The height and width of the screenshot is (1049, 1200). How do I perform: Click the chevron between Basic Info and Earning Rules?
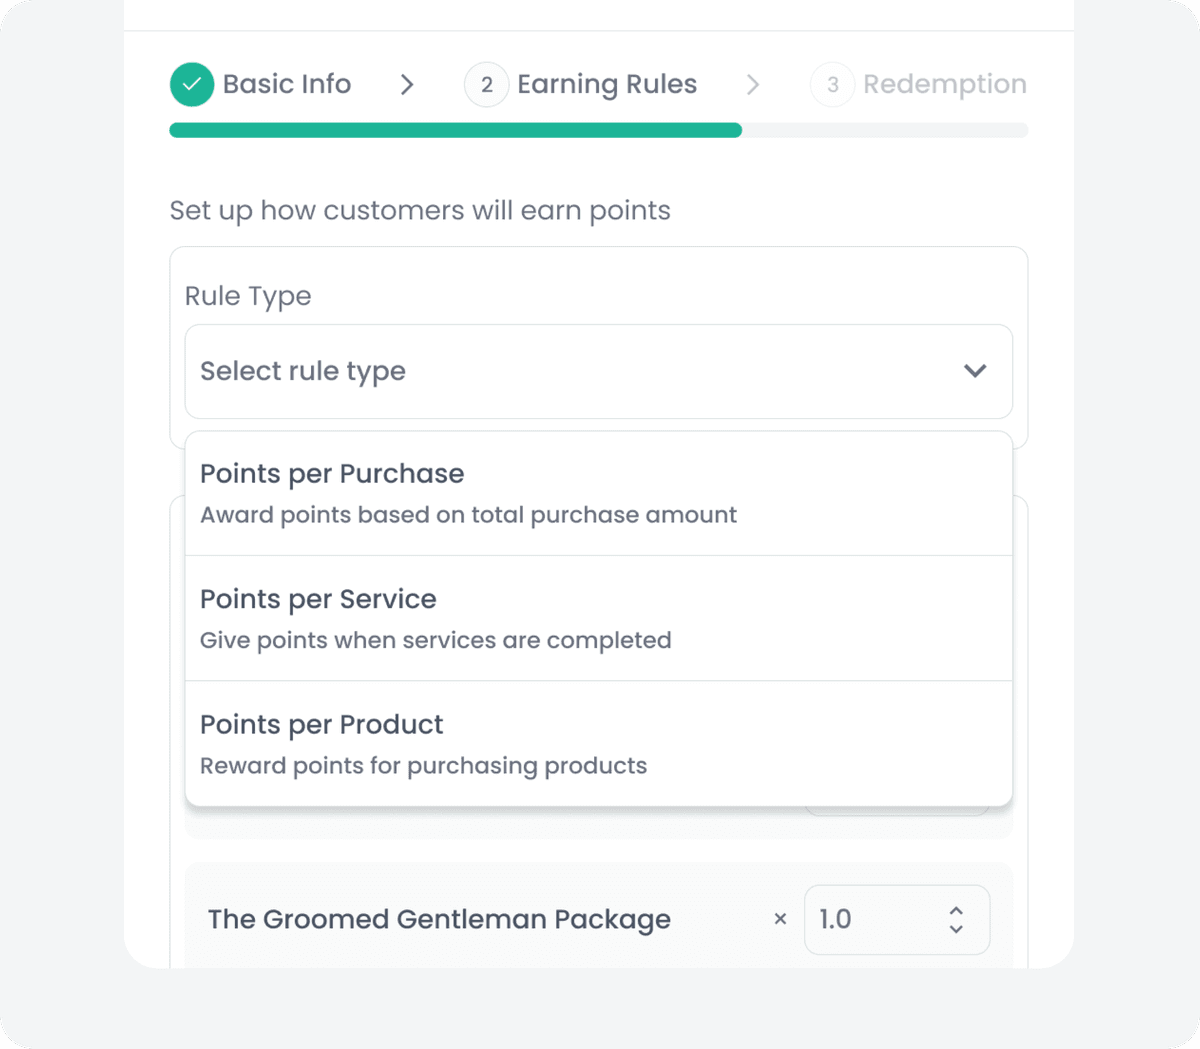coord(406,85)
